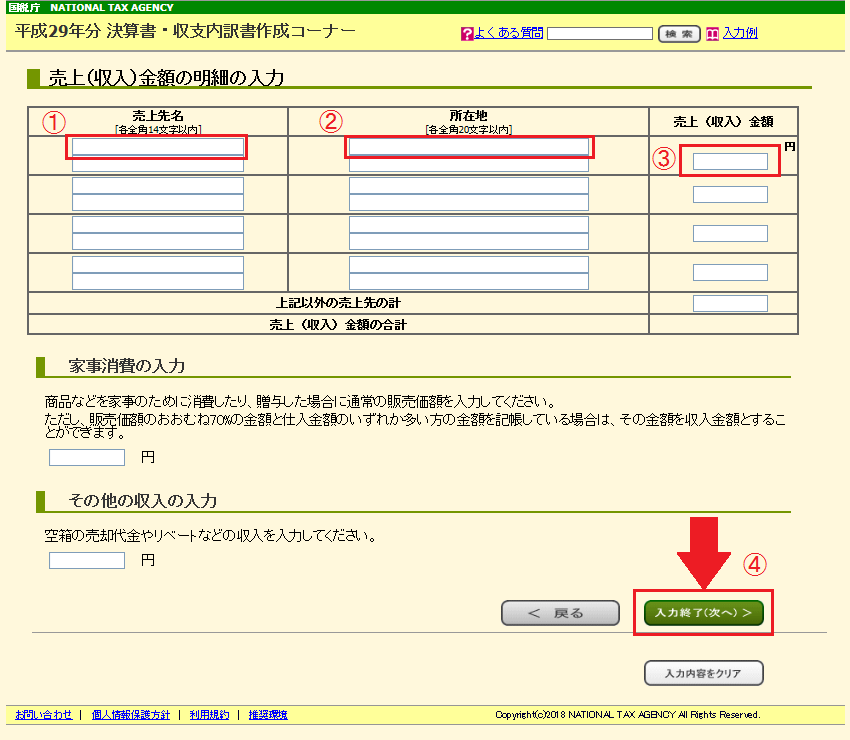The image size is (850, 740).
Task: Click the 売上(収入)金額 column header
Action: click(723, 122)
